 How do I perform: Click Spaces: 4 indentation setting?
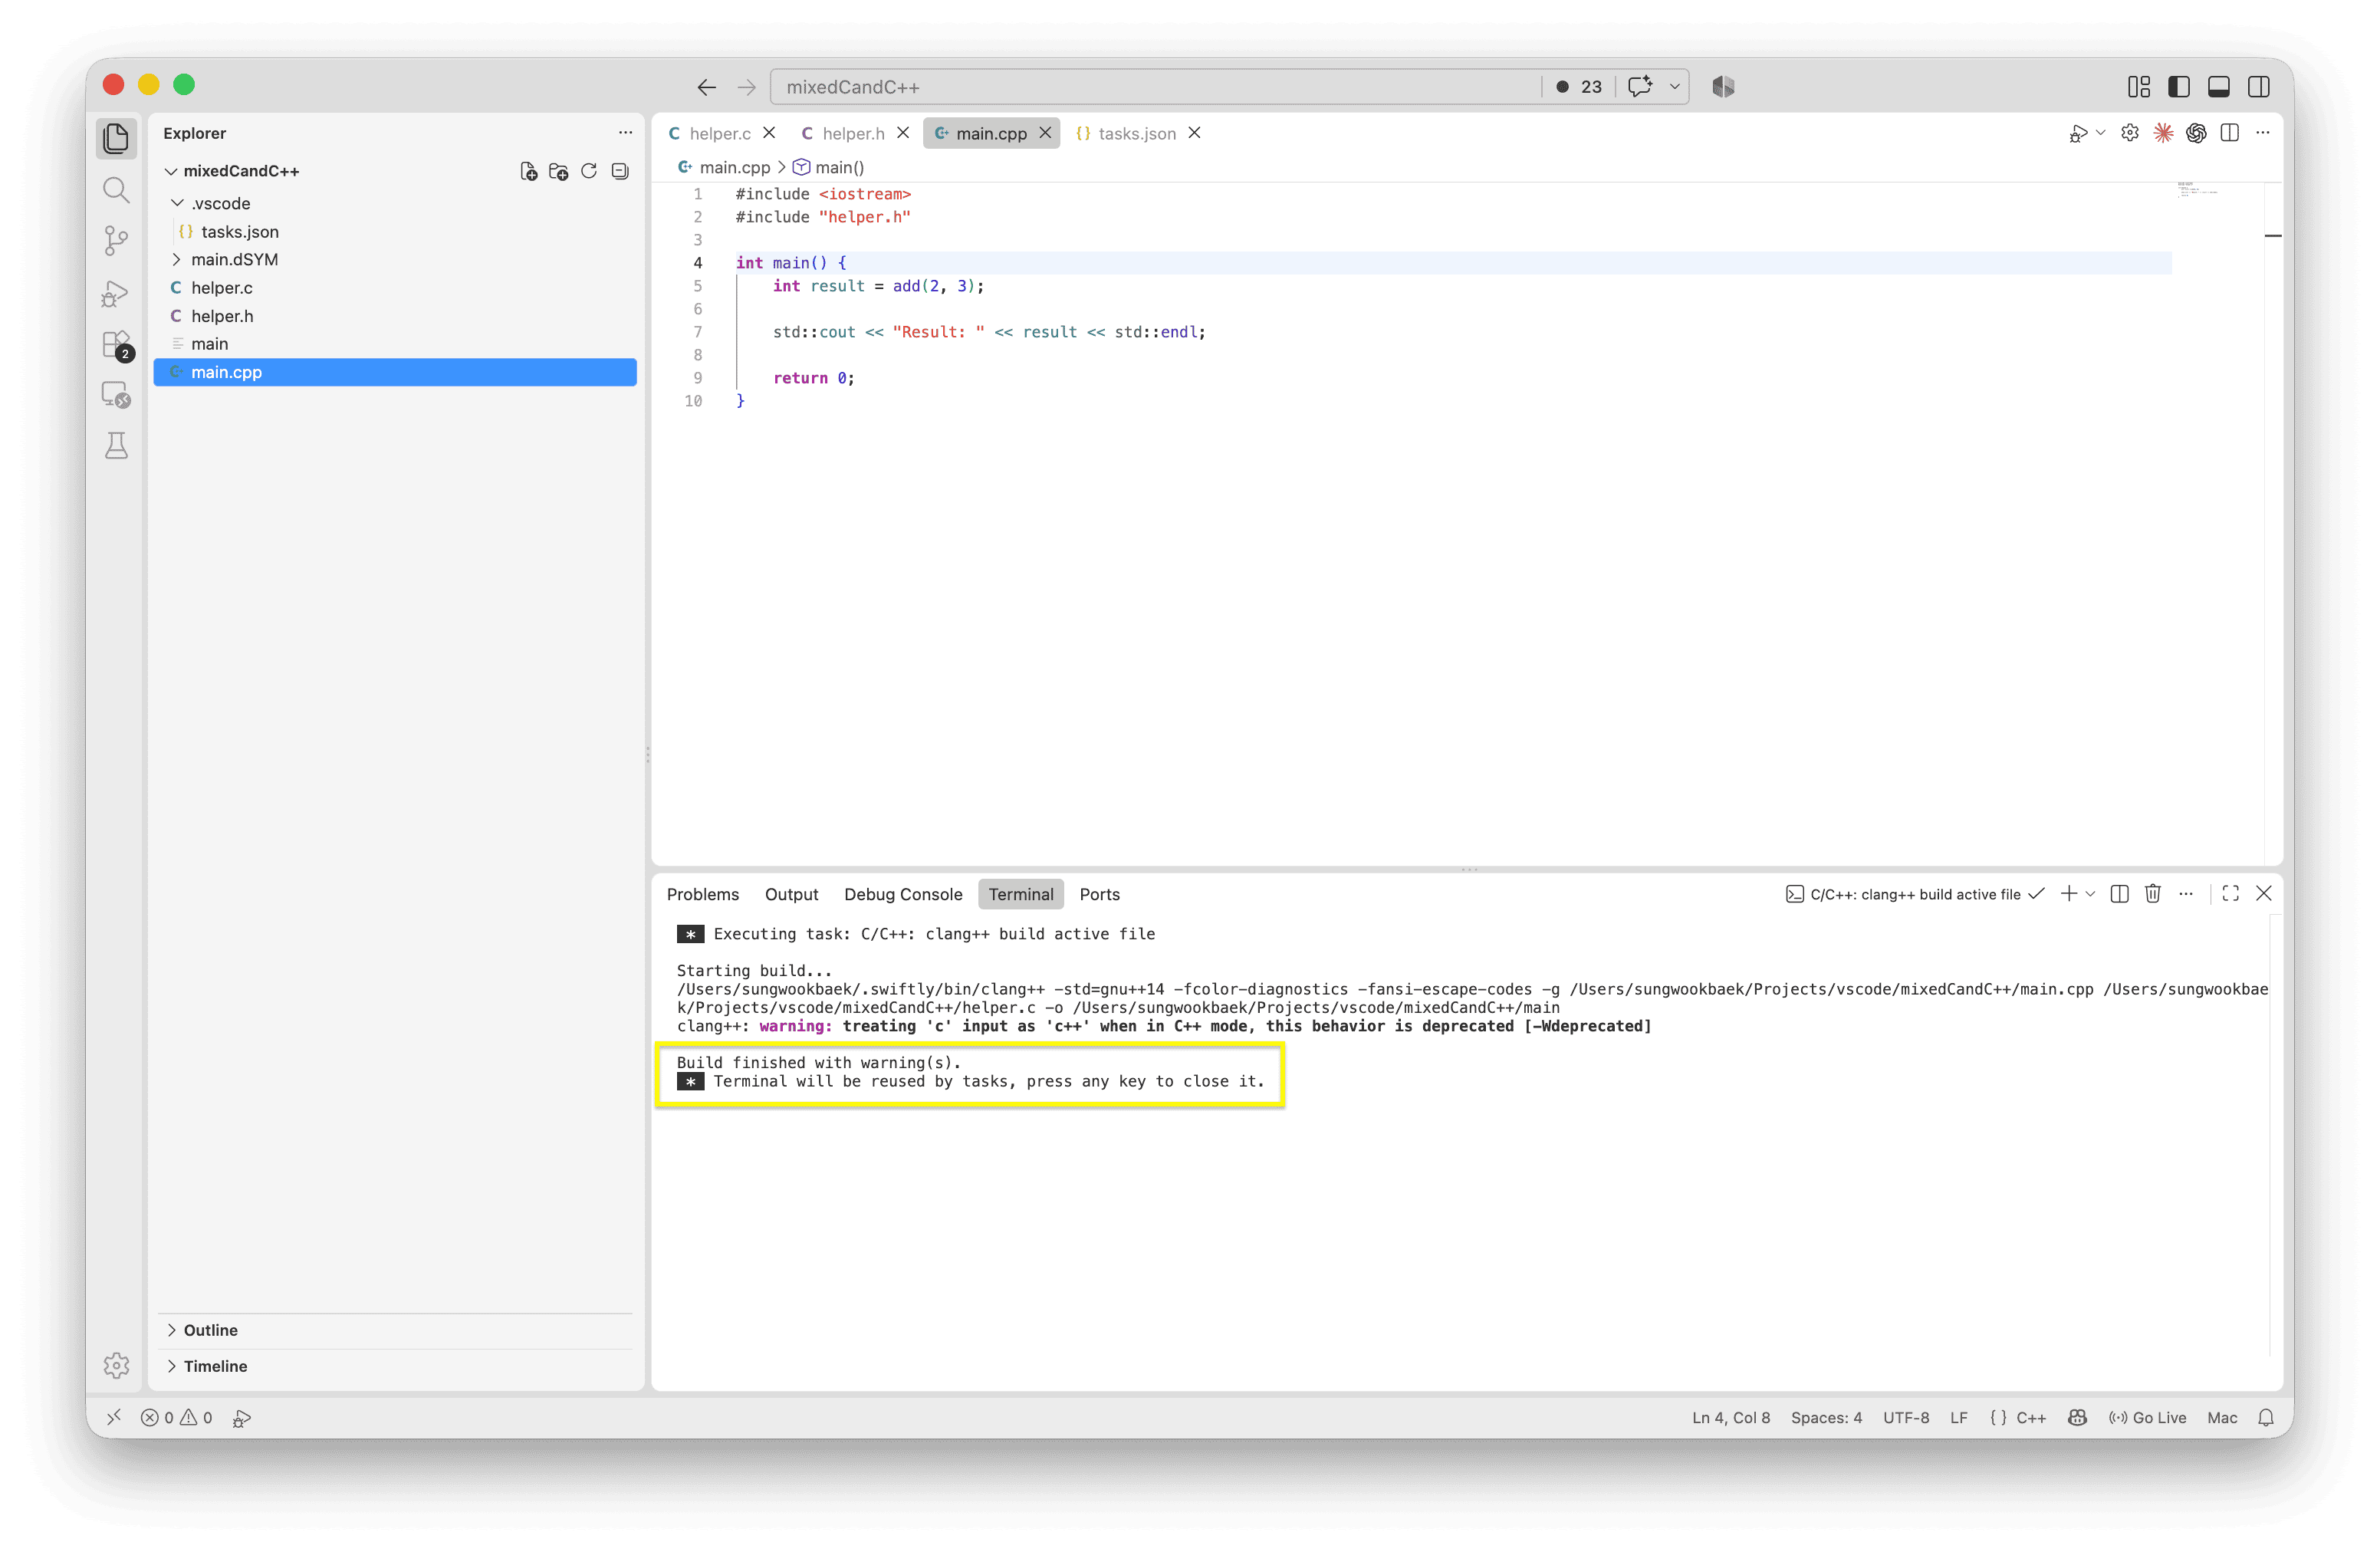pyautogui.click(x=1826, y=1417)
